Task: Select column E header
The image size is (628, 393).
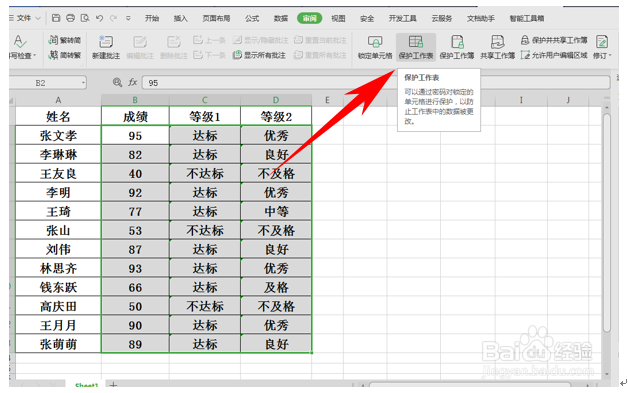Action: (327, 100)
